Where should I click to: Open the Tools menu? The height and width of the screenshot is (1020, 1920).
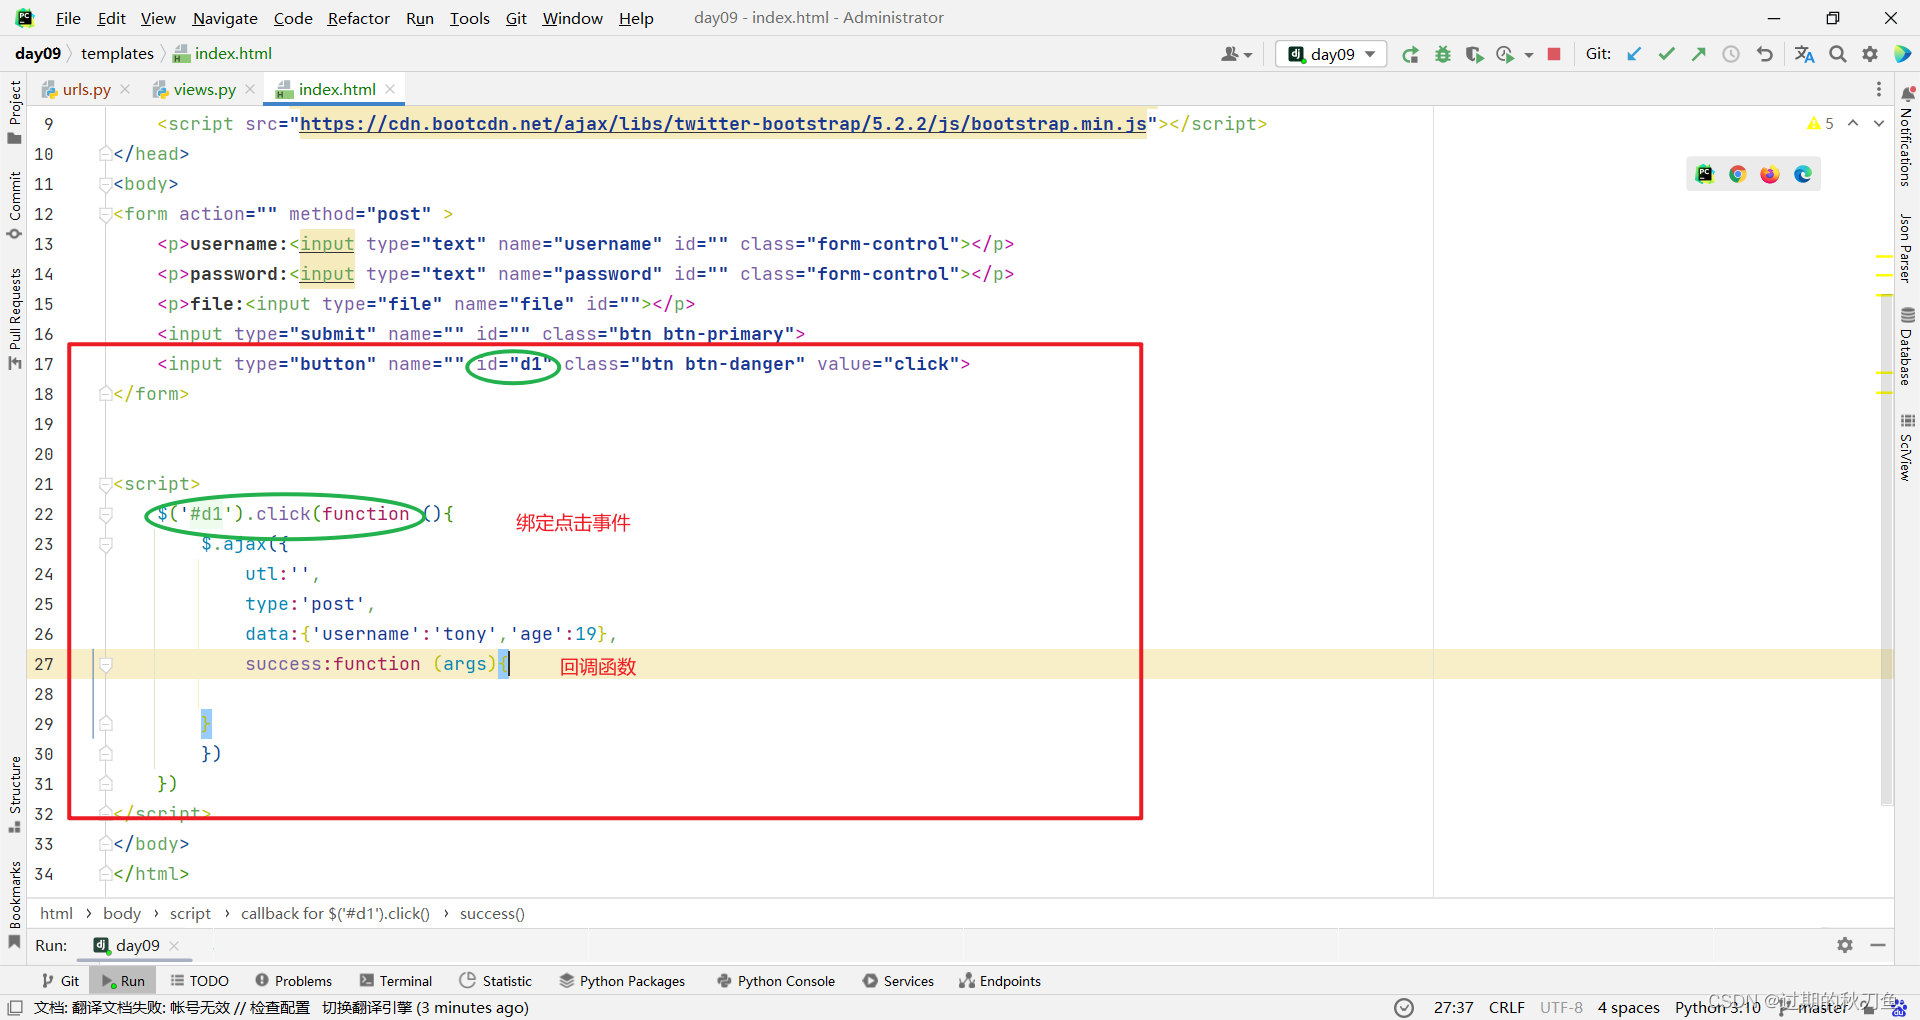(x=469, y=18)
